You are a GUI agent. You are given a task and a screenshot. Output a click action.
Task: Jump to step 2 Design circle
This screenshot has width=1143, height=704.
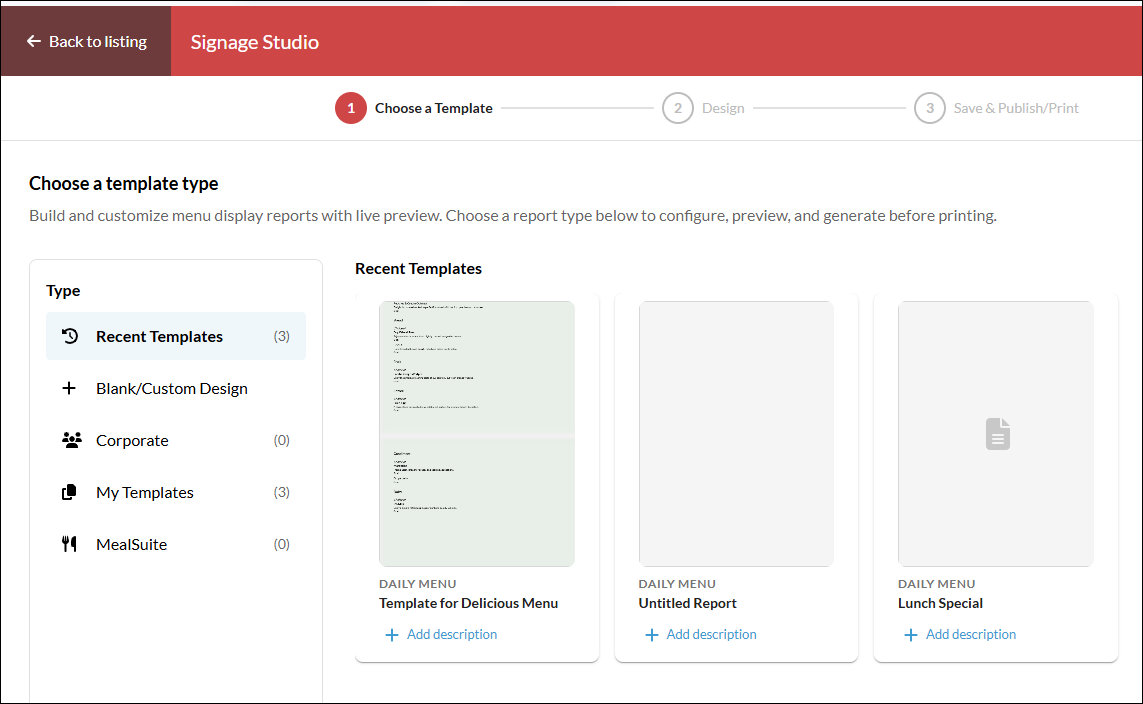click(678, 108)
